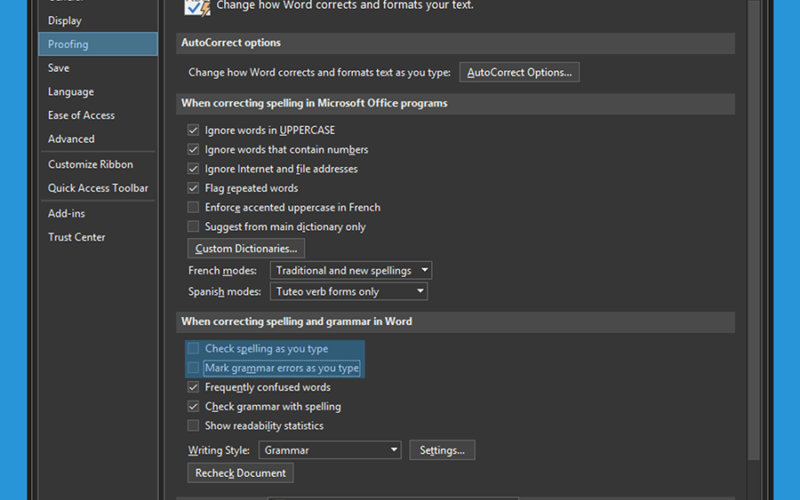
Task: Uncheck Ignore words in UPPERCASE
Action: (193, 130)
